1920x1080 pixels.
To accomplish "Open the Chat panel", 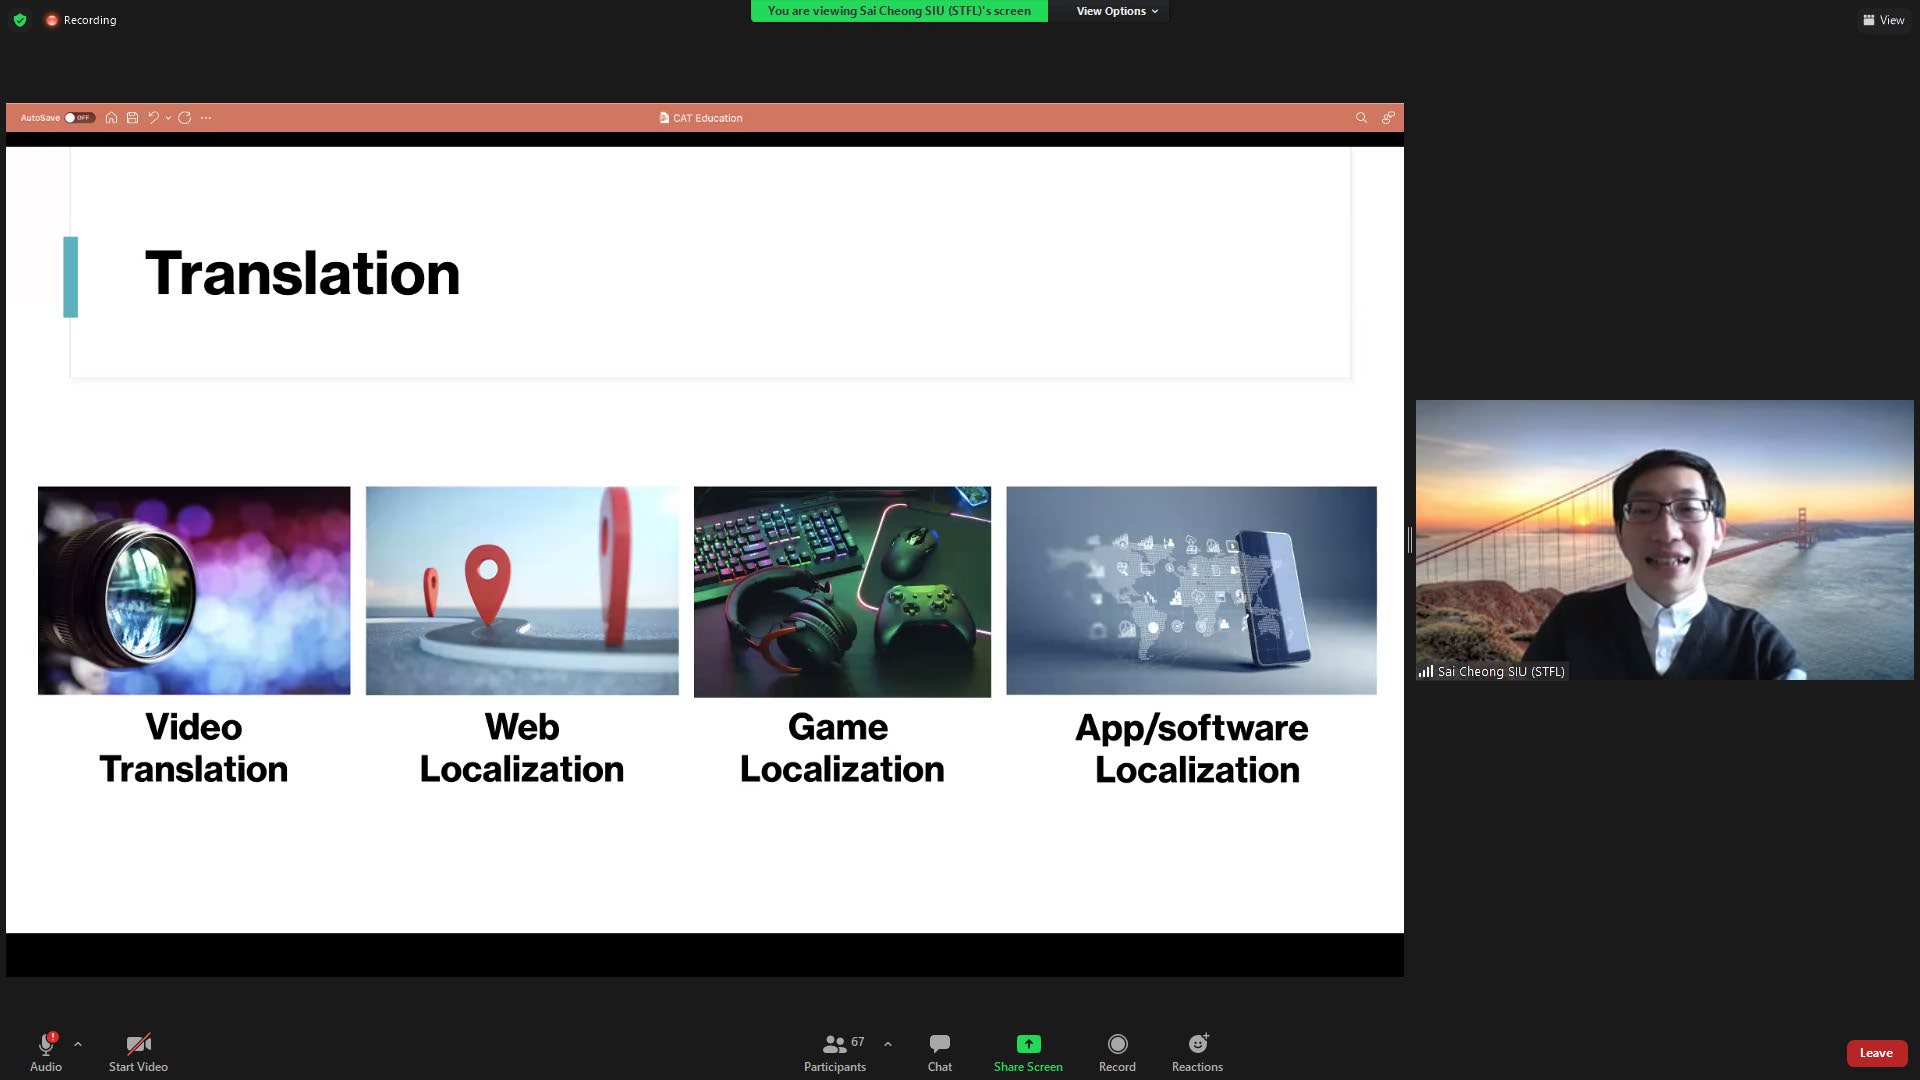I will pyautogui.click(x=940, y=1052).
